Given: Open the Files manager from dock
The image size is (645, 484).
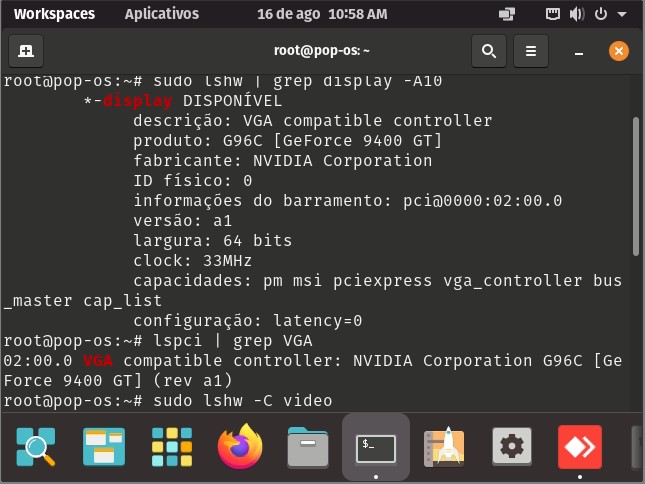Looking at the screenshot, I should [x=308, y=447].
